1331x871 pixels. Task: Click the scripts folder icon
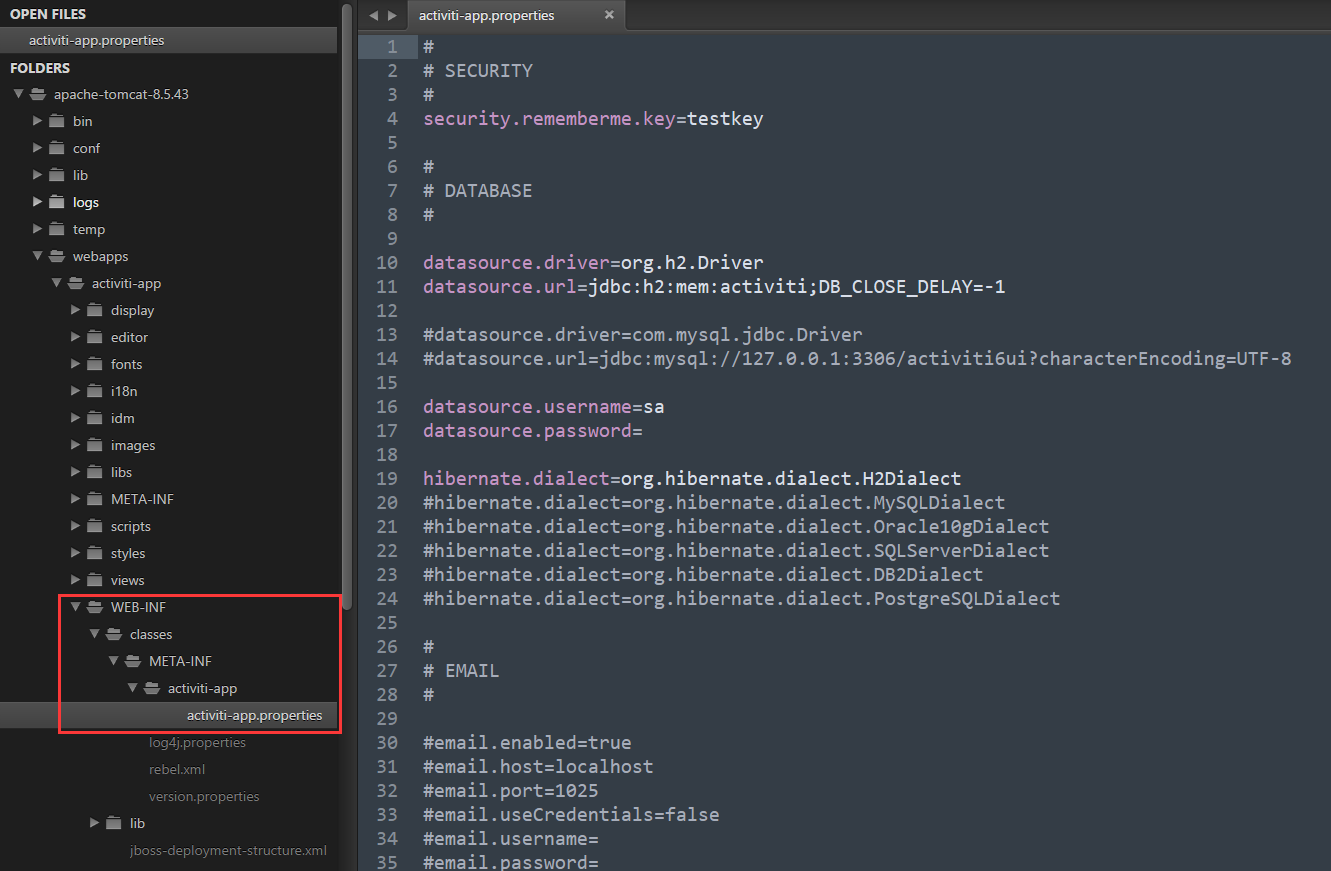(95, 526)
